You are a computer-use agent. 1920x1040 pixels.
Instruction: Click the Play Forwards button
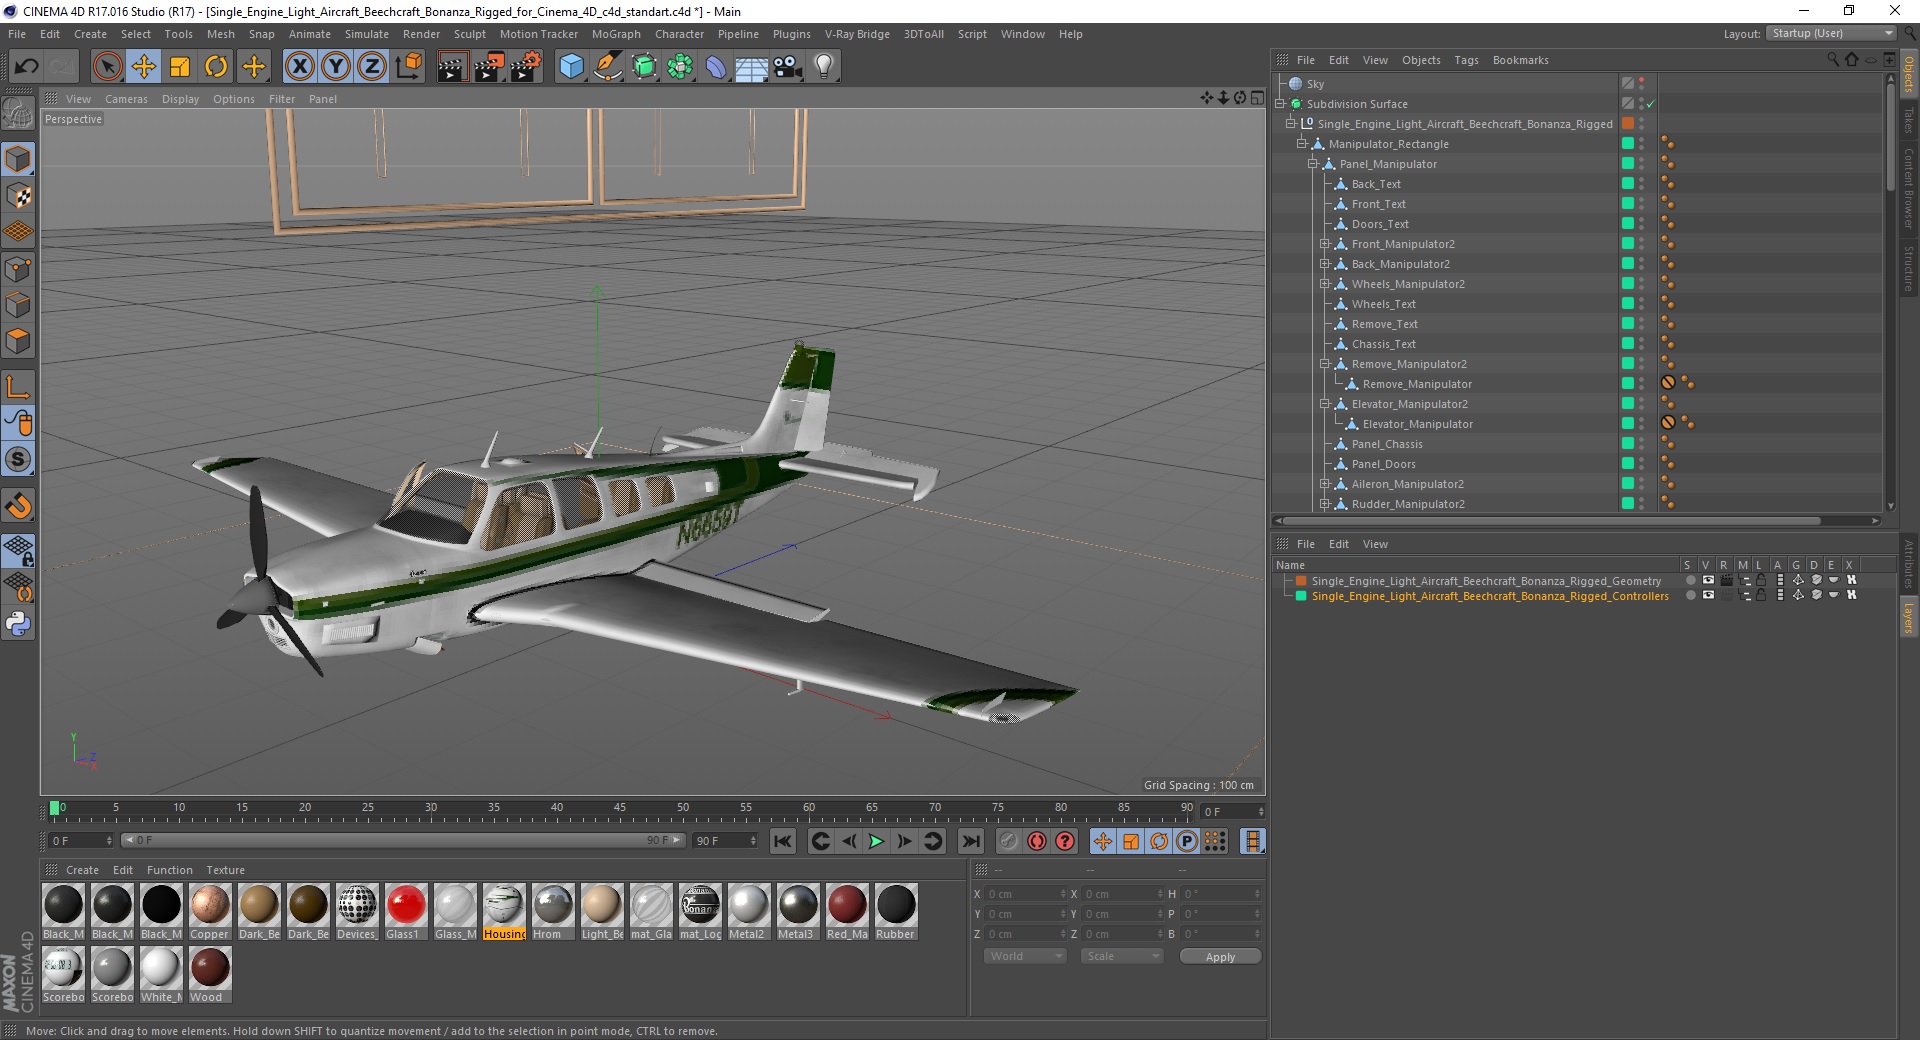(876, 841)
